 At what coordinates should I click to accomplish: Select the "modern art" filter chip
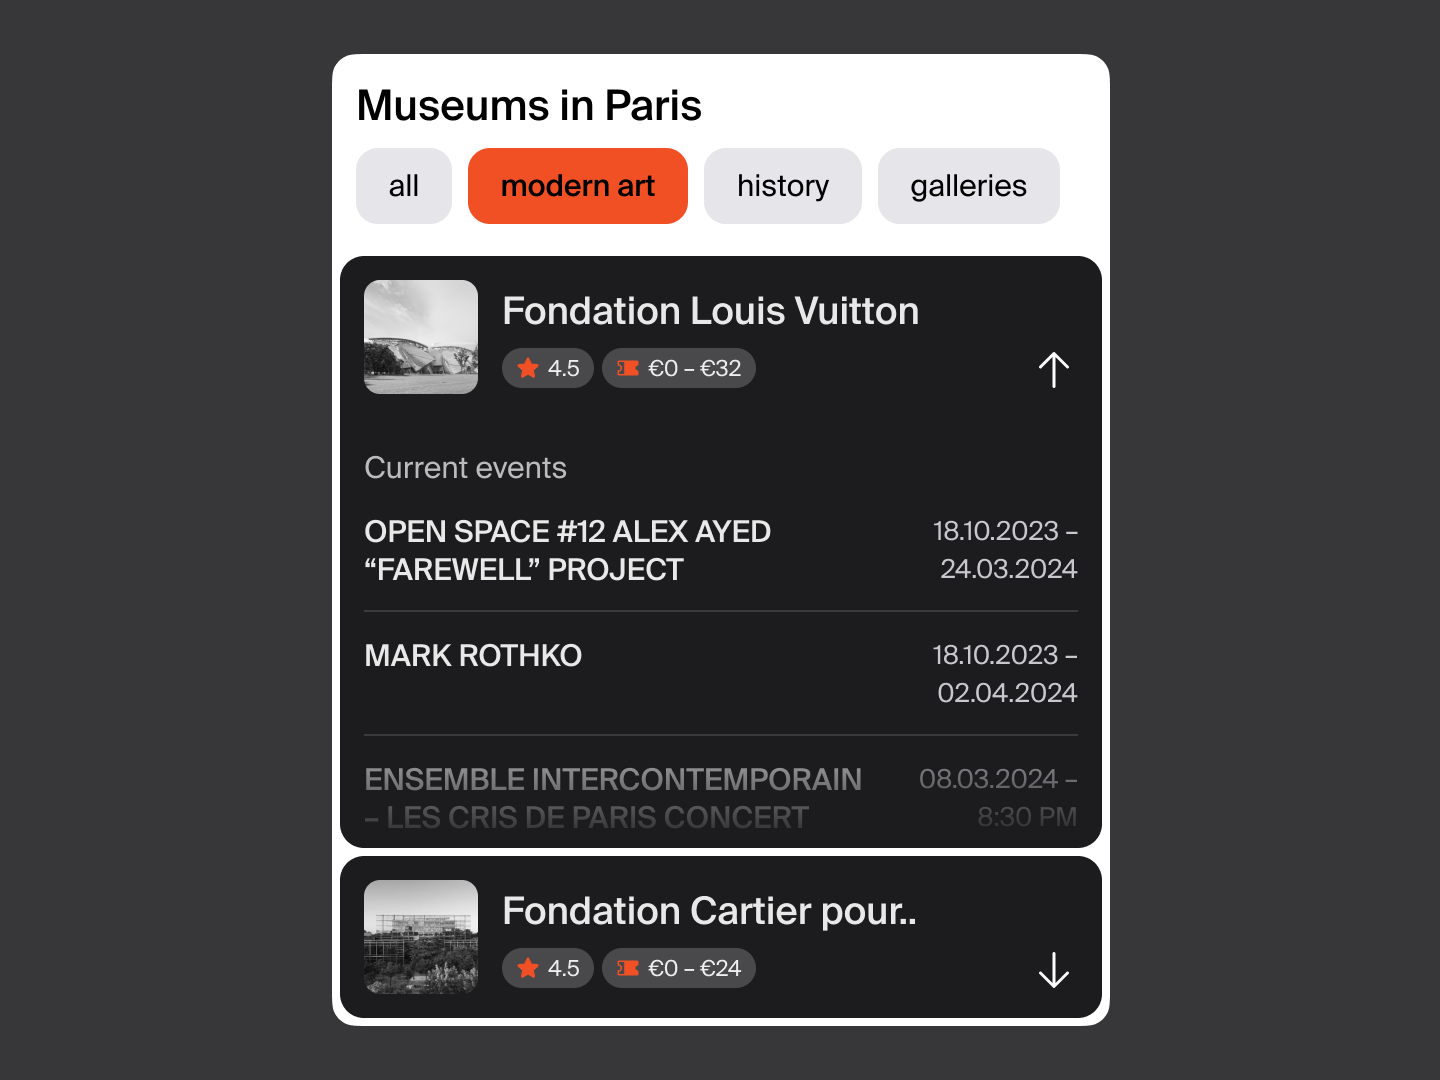[578, 186]
